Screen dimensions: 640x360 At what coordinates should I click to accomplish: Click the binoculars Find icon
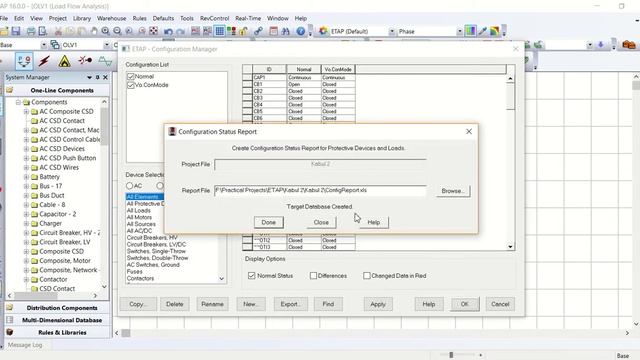(x=285, y=31)
